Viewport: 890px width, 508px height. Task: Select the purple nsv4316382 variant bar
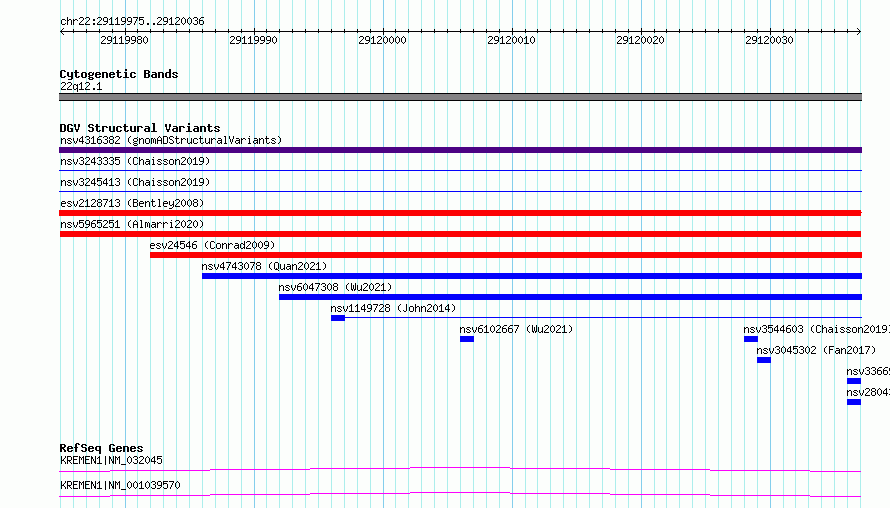click(460, 150)
